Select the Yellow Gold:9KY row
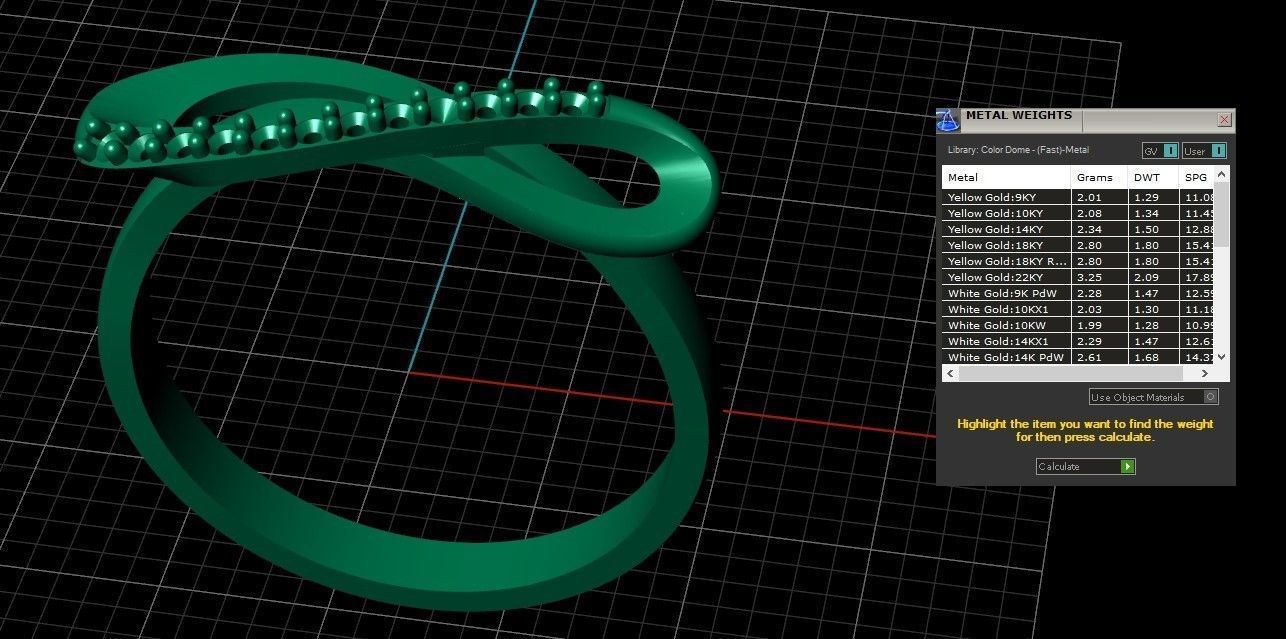Image resolution: width=1286 pixels, height=639 pixels. 1079,197
